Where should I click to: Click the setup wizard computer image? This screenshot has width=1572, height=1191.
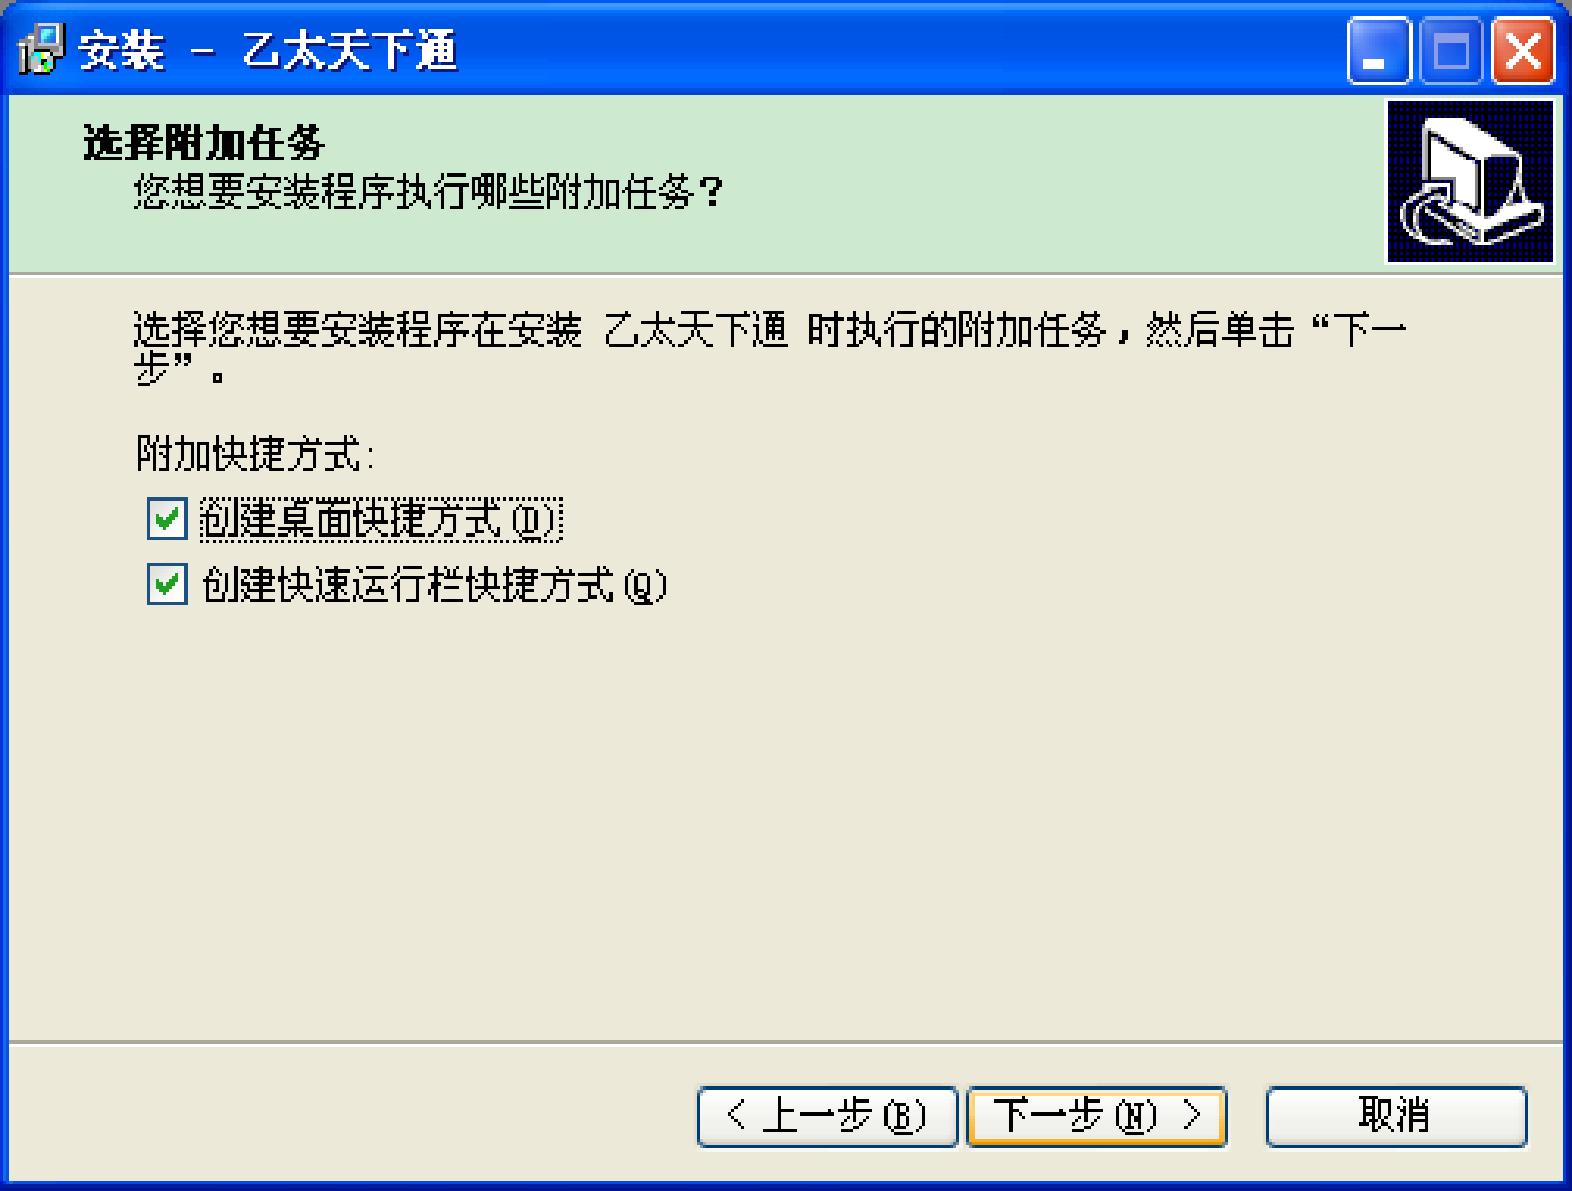(x=1470, y=181)
